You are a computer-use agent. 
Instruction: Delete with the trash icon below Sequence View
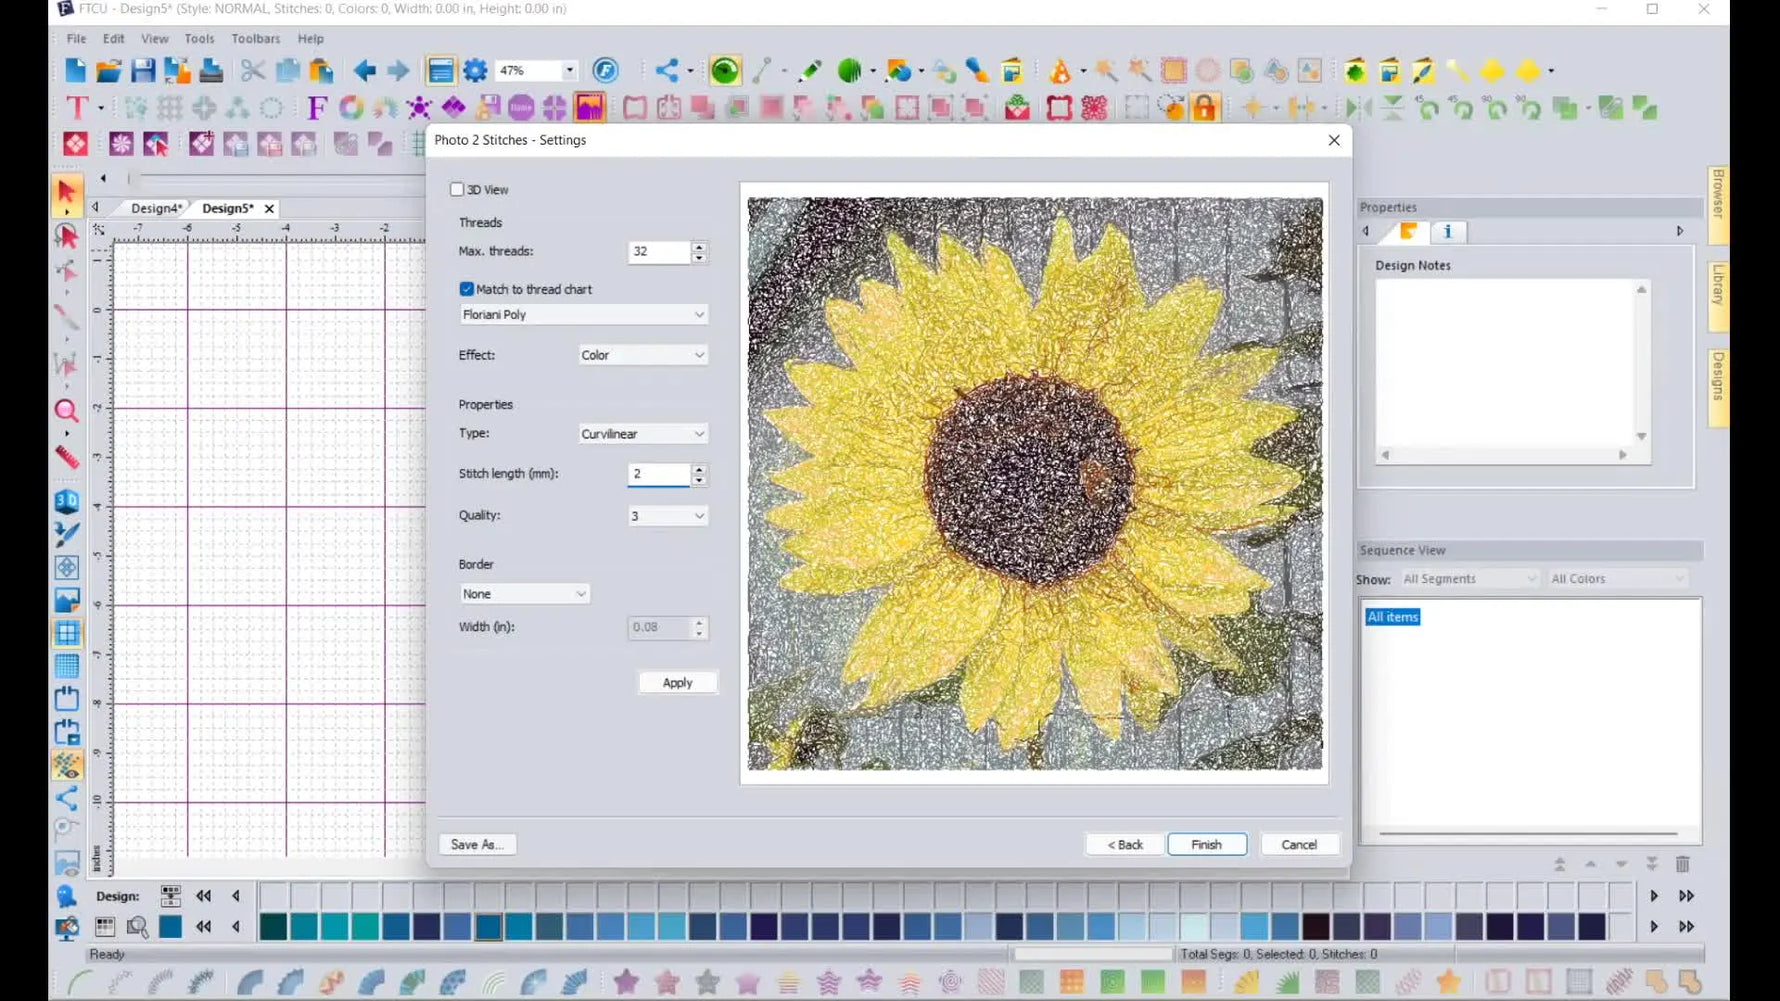[x=1682, y=864]
